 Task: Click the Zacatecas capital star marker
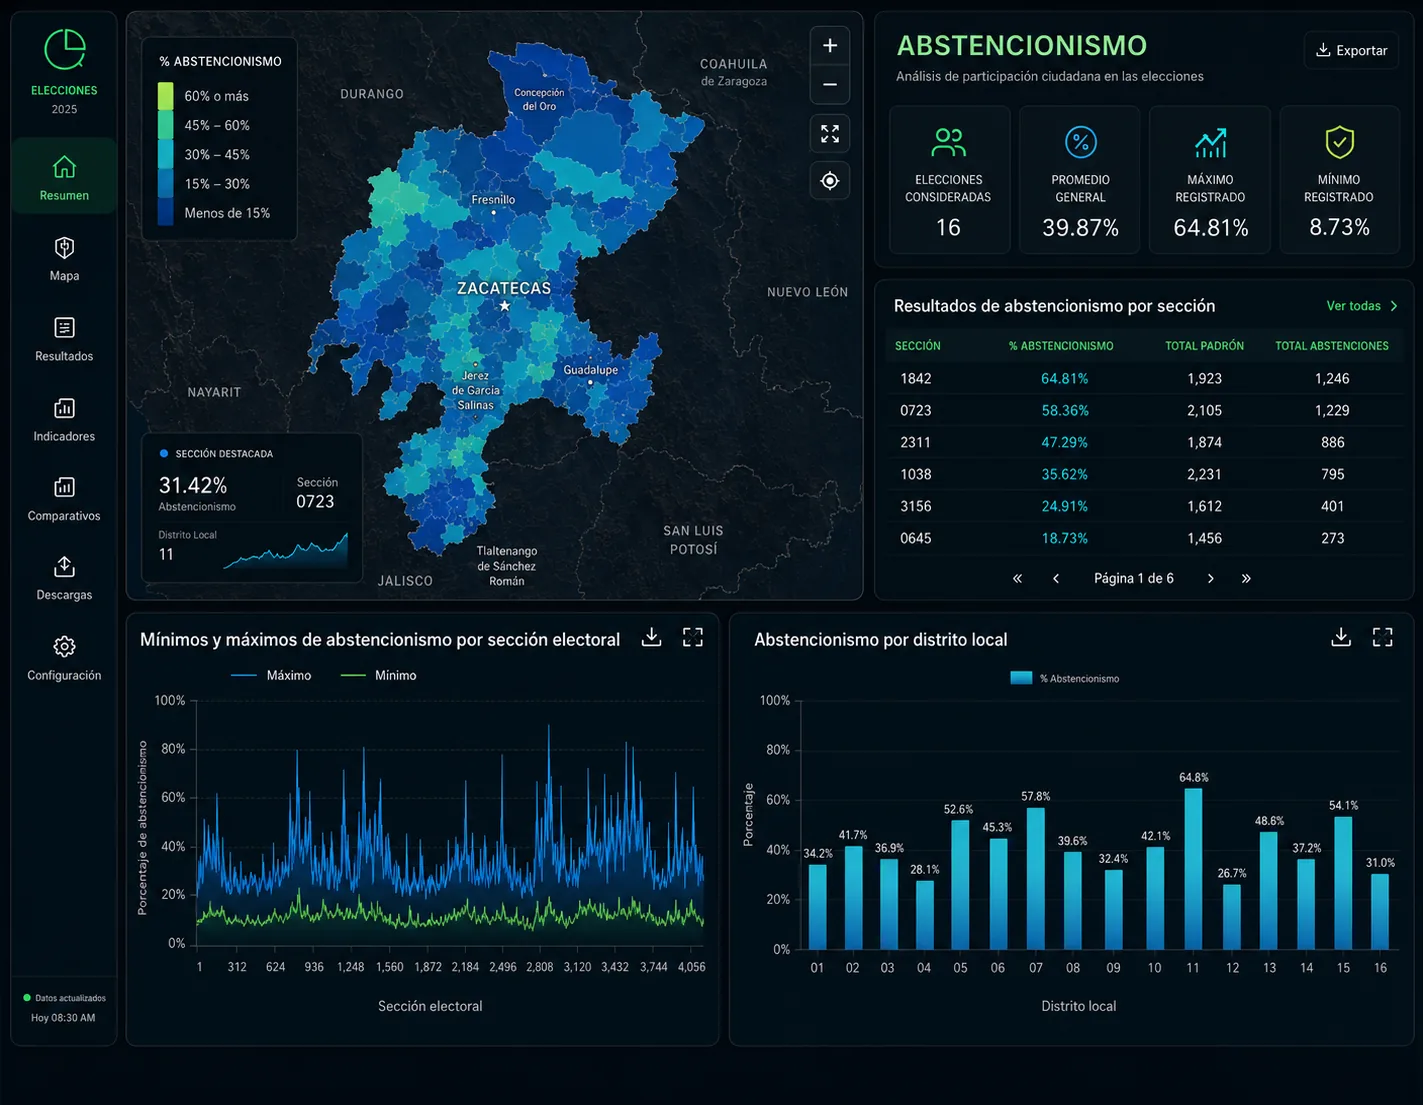504,306
